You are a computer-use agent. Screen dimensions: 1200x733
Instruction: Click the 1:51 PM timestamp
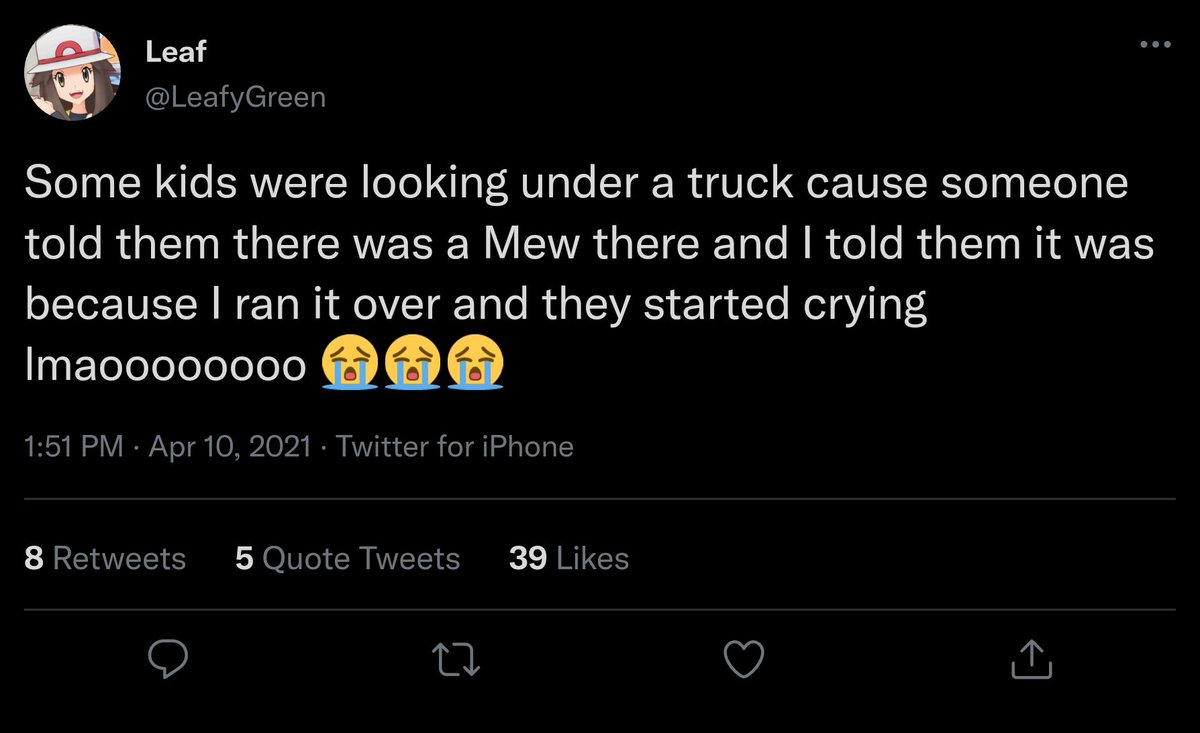tap(73, 446)
